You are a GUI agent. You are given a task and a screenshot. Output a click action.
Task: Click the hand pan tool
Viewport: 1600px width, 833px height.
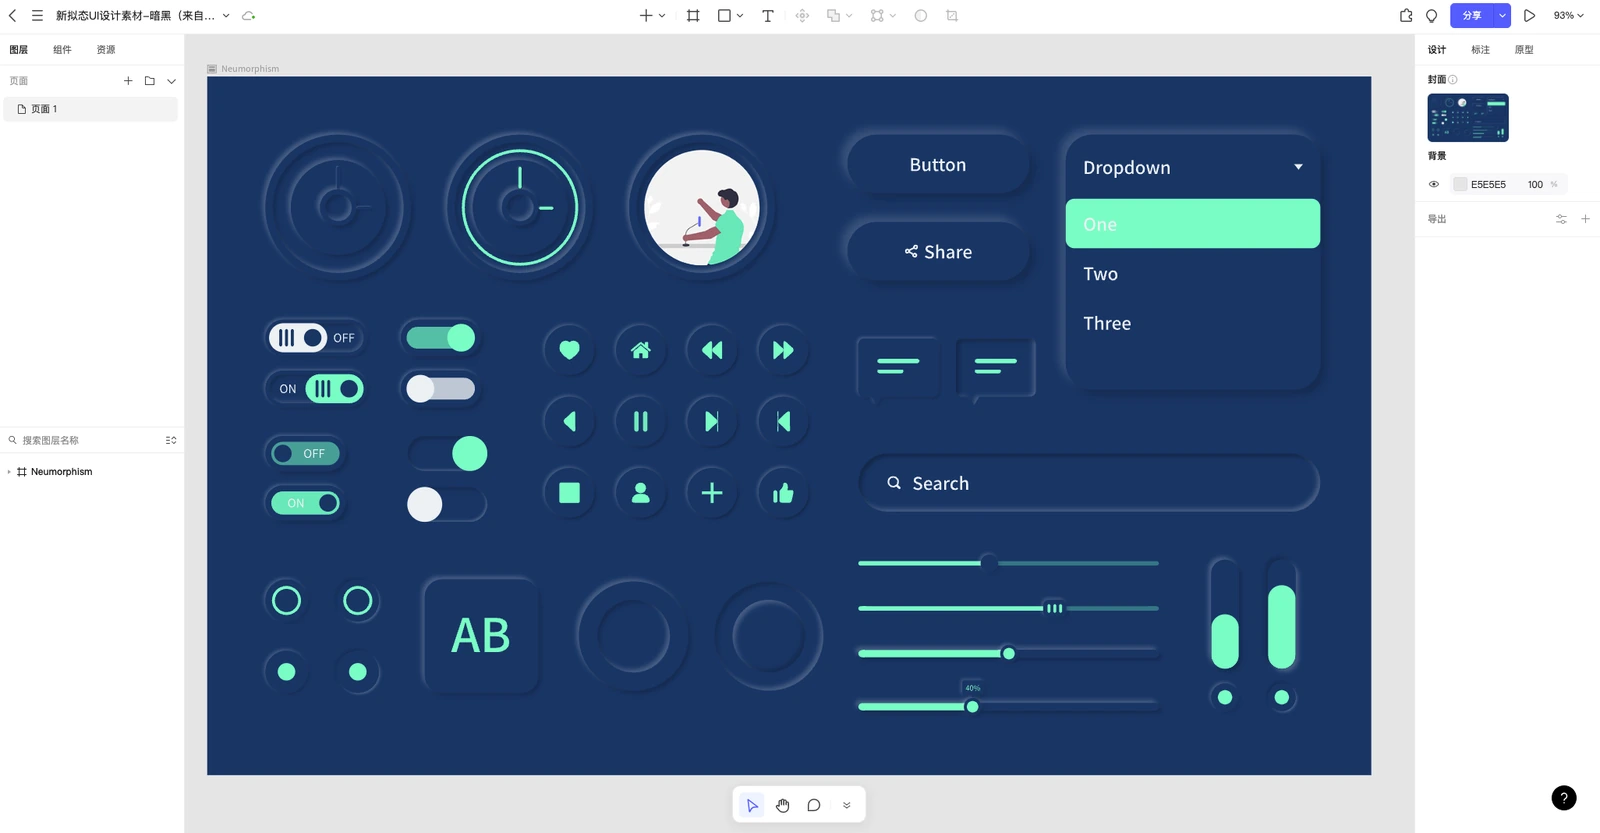point(783,805)
